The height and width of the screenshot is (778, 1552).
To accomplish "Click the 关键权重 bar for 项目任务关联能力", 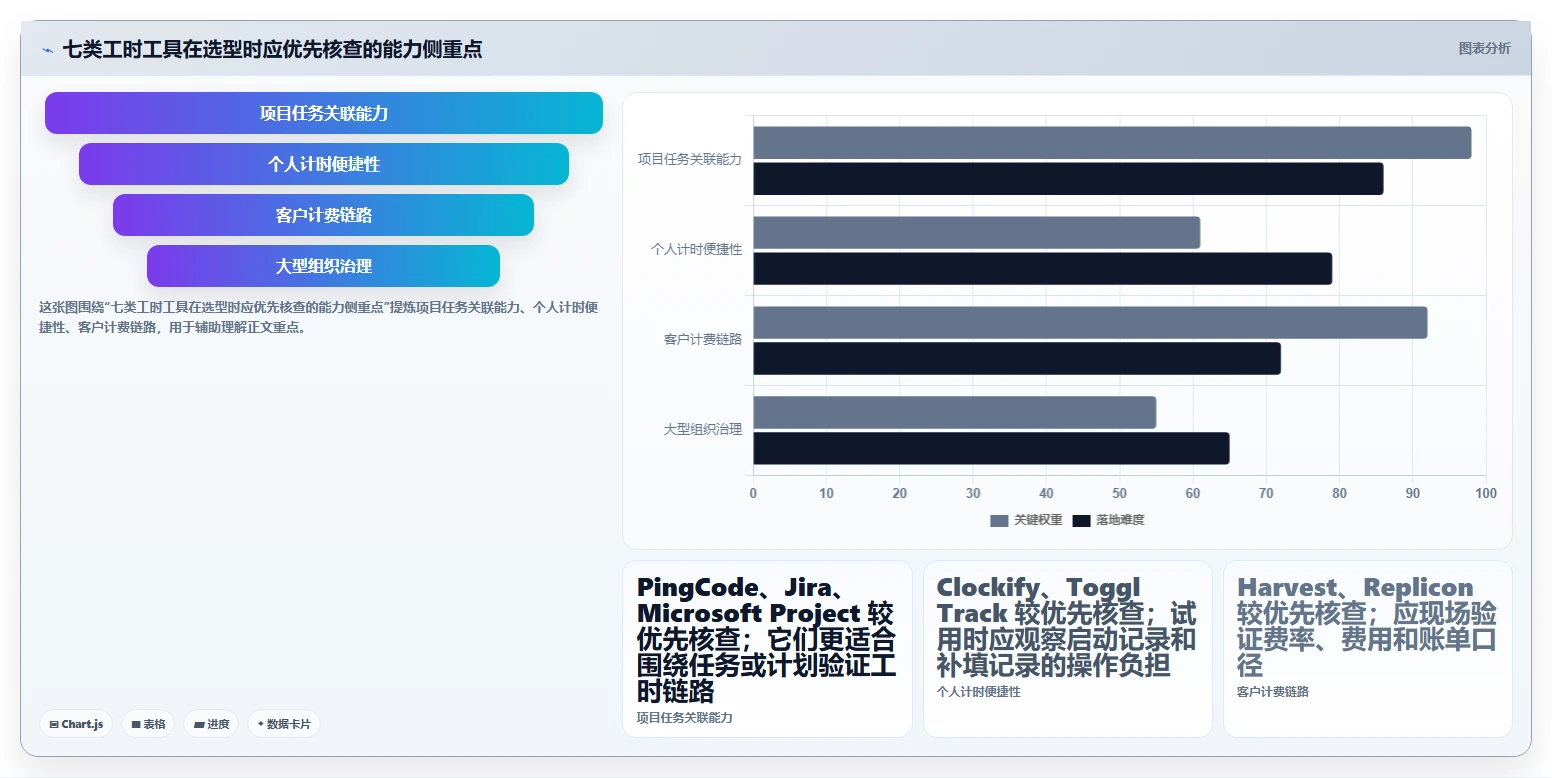I will pos(1112,143).
